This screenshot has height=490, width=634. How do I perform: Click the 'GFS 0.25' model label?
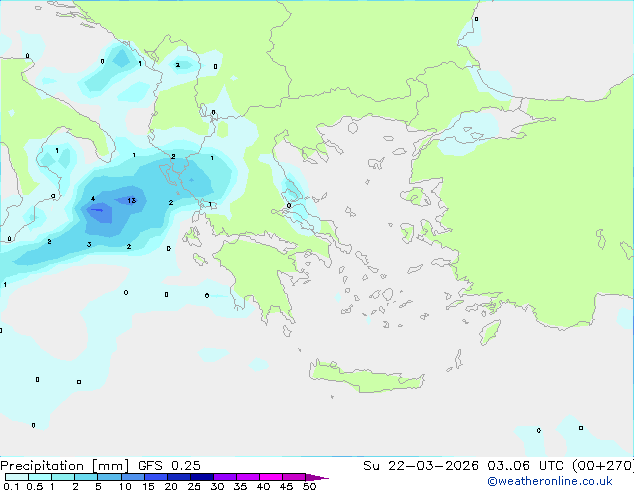169,466
